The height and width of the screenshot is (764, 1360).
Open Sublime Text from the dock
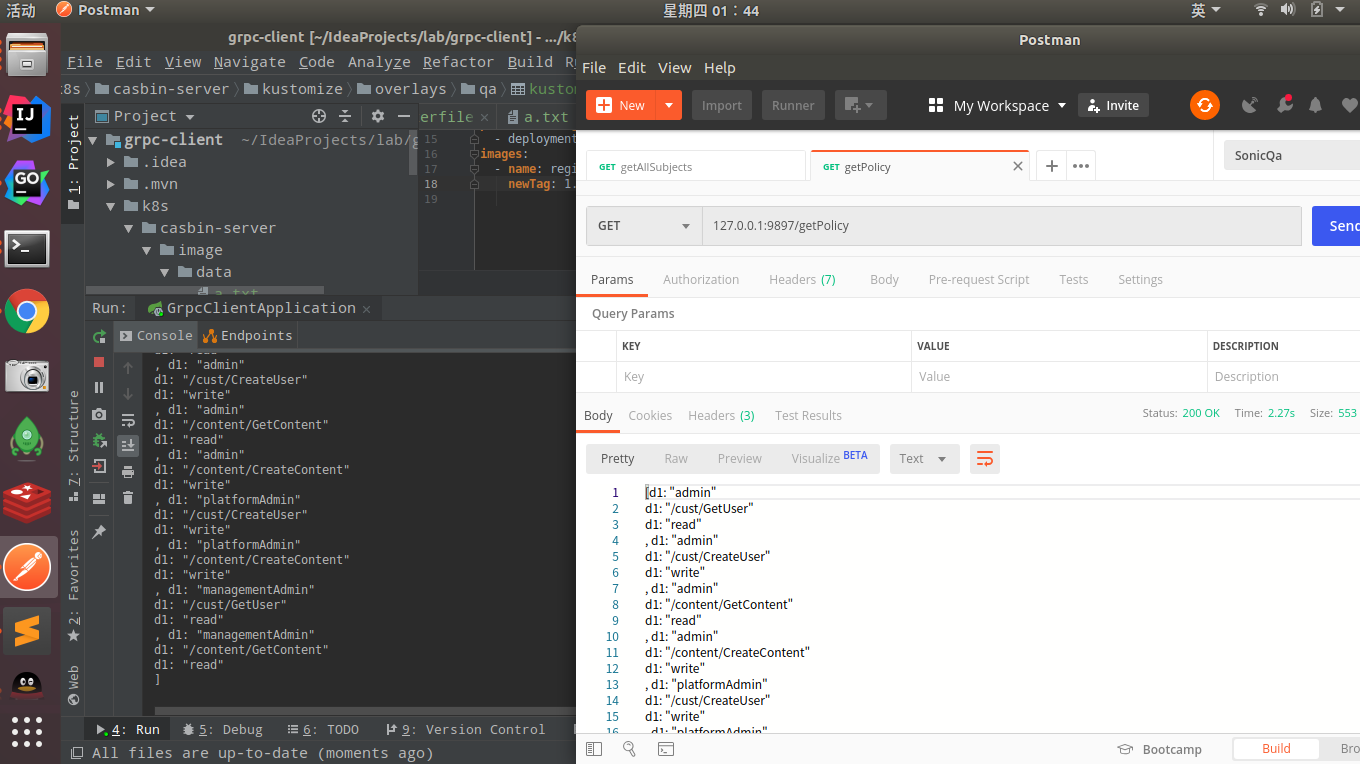point(27,631)
